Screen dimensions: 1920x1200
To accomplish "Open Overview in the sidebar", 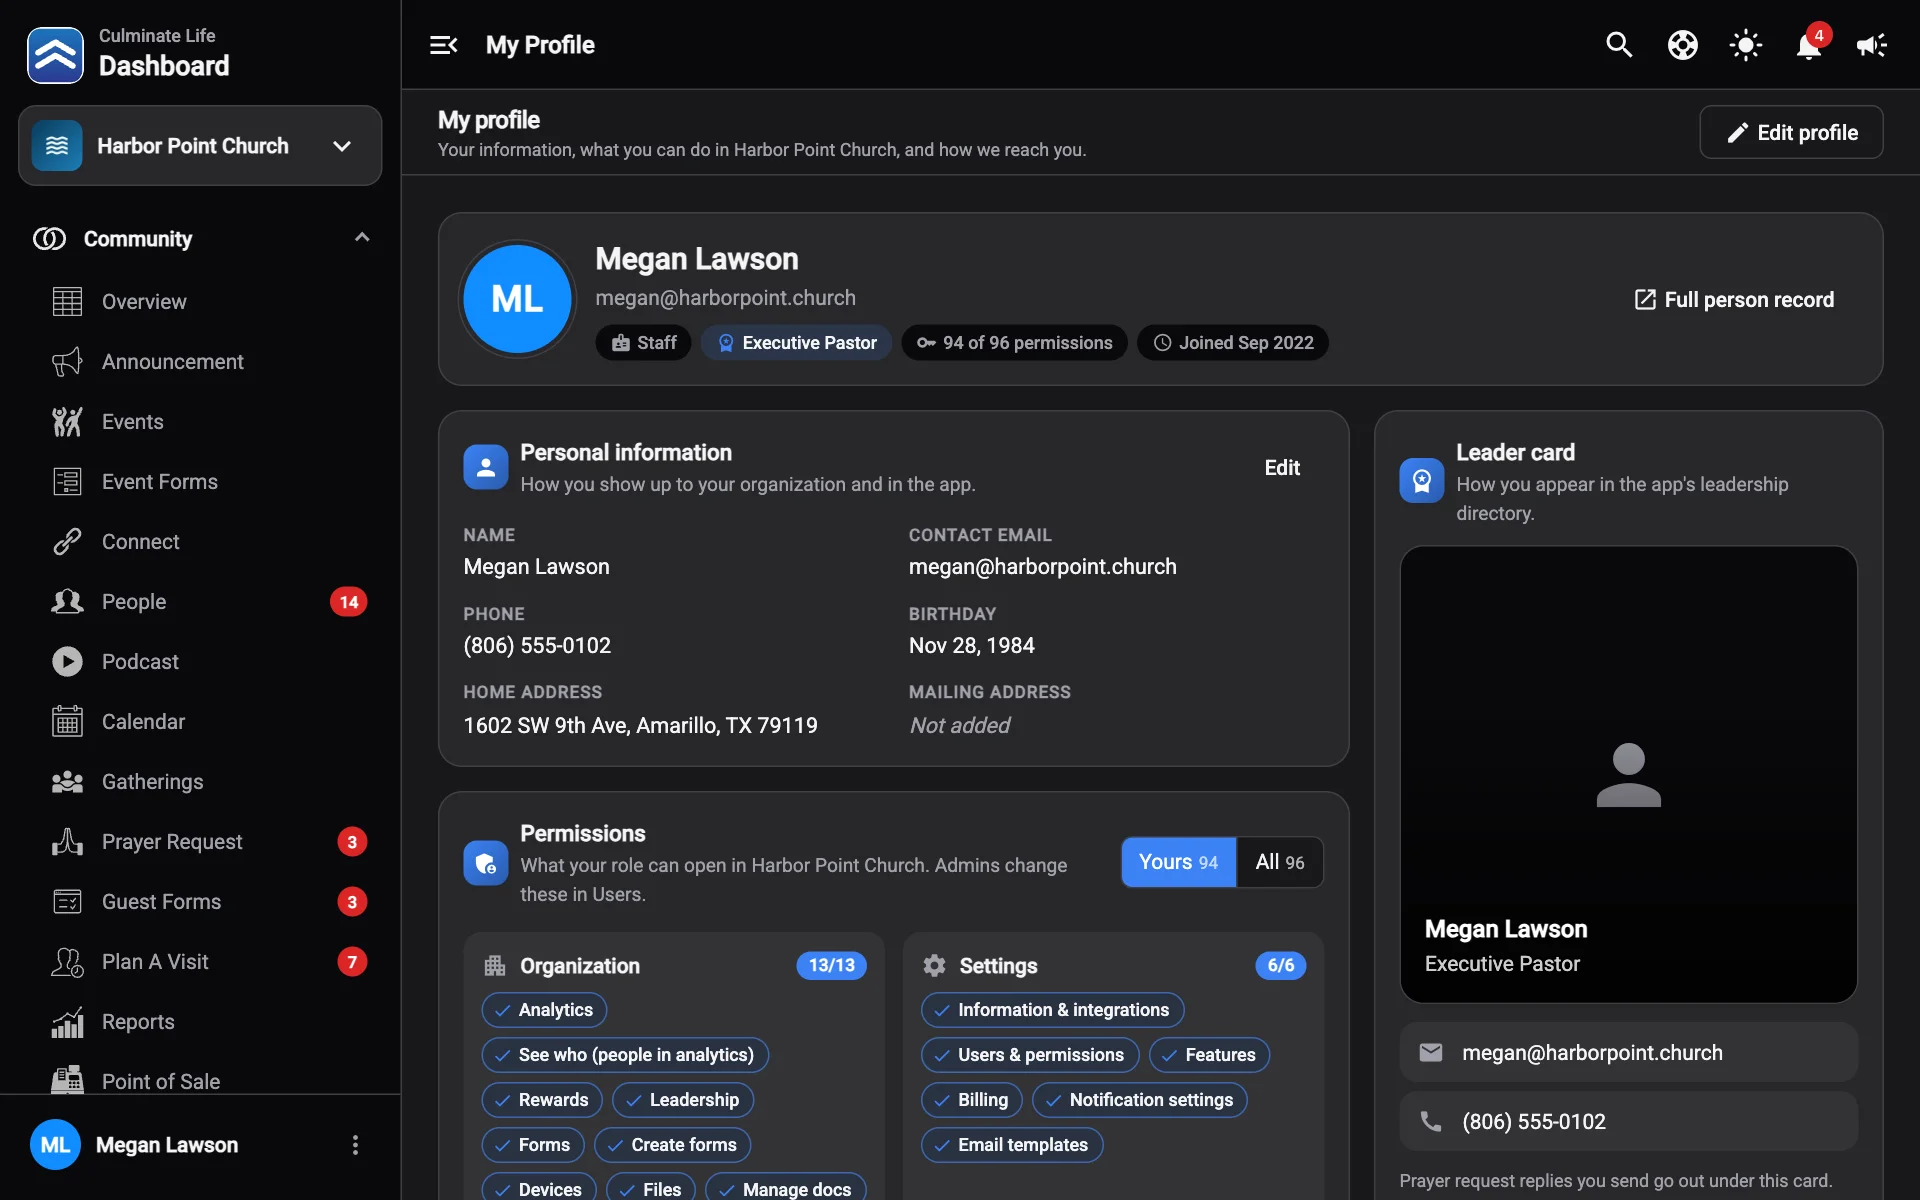I will 200,301.
